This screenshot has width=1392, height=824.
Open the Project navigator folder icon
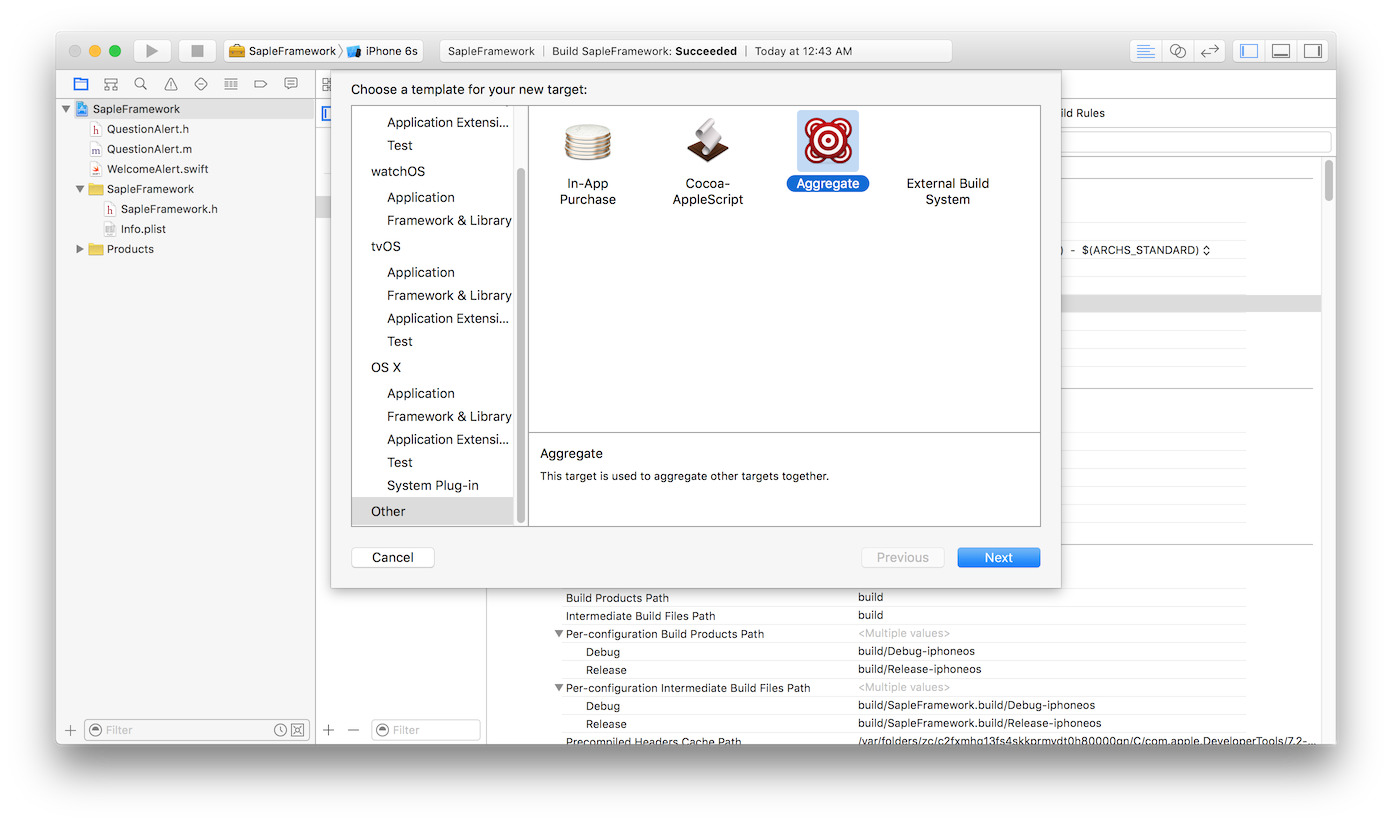coord(81,84)
